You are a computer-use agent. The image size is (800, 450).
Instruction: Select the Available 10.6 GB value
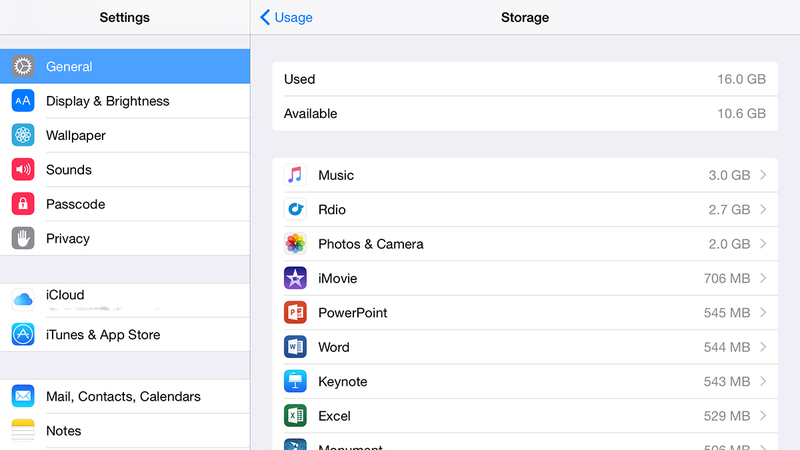coord(741,113)
